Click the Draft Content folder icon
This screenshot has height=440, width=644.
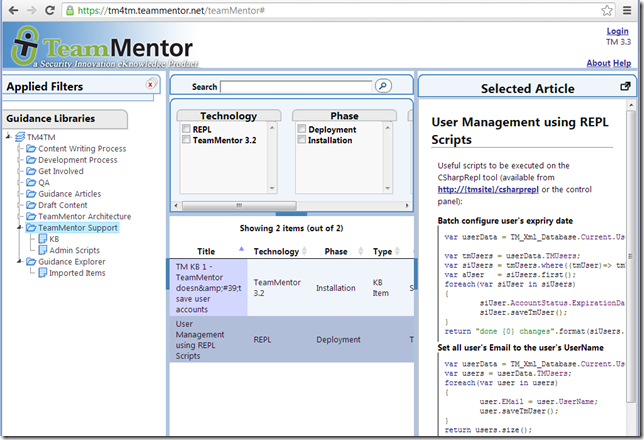(x=31, y=205)
